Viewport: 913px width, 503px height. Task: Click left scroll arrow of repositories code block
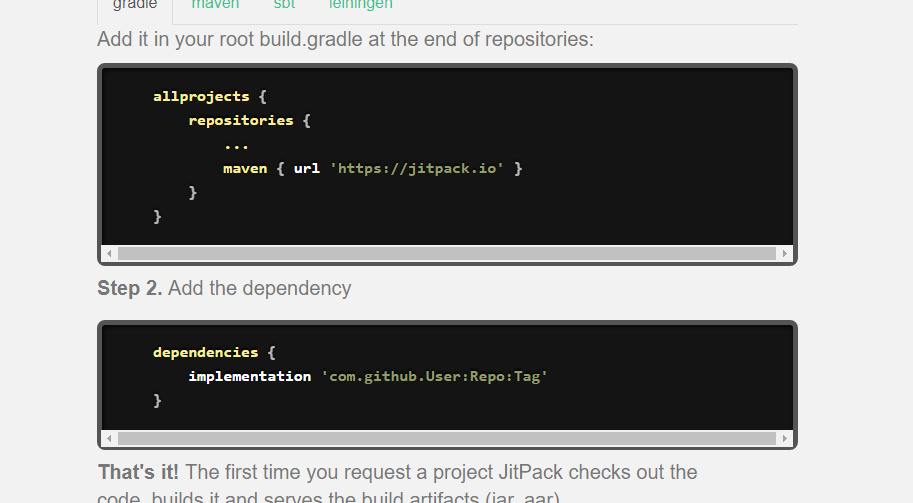coord(109,254)
